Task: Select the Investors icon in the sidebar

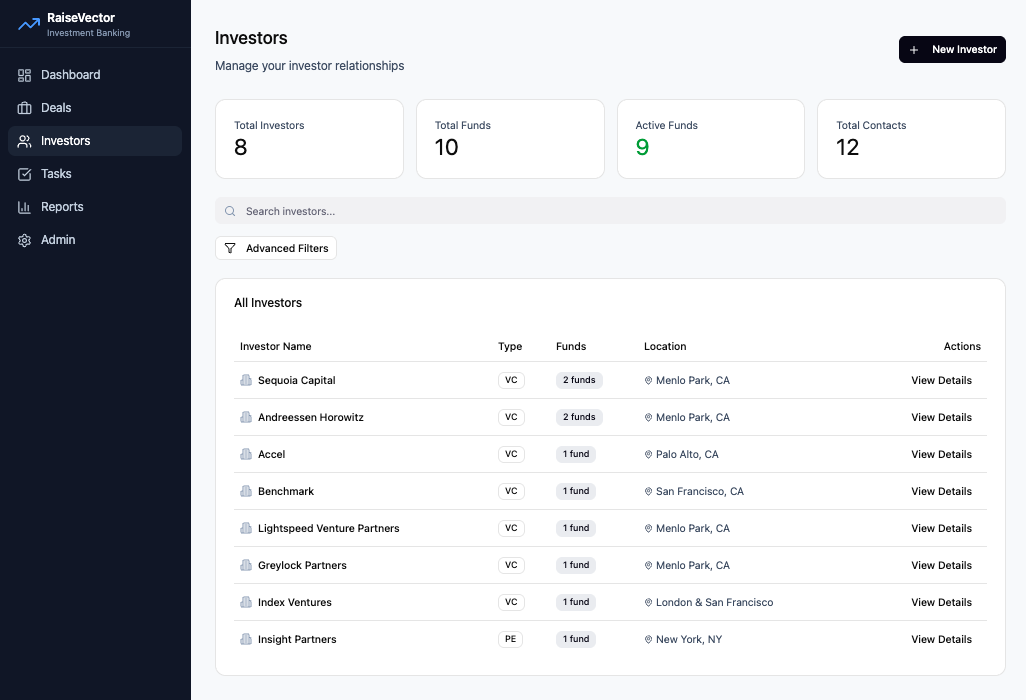Action: click(x=24, y=140)
